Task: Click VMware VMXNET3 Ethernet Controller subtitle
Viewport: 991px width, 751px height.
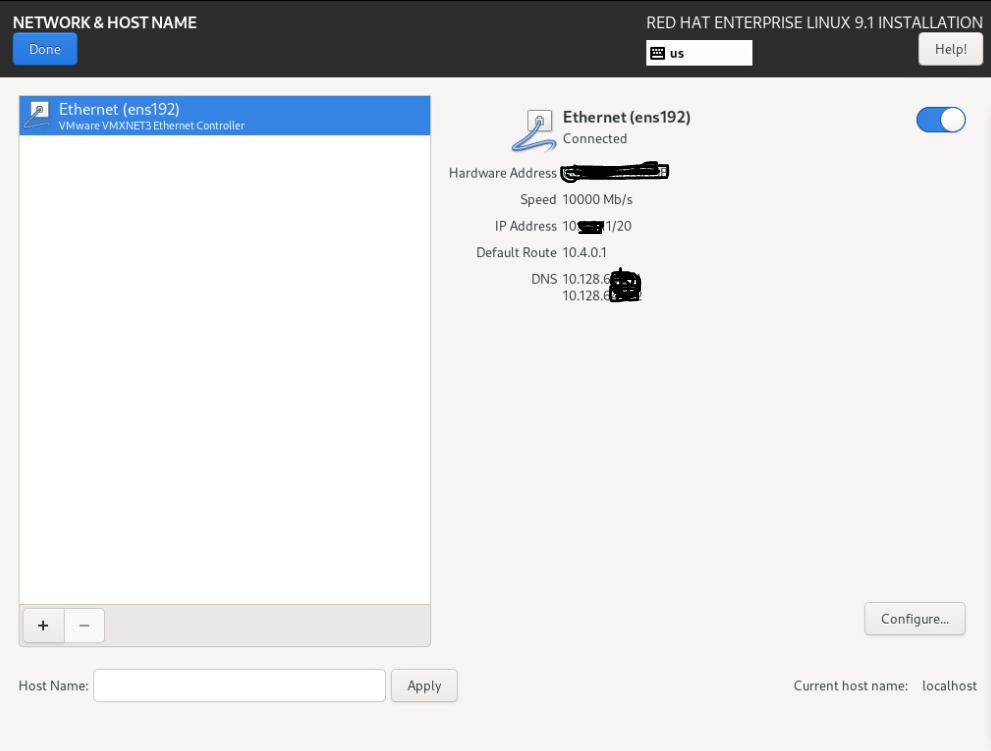Action: [151, 126]
